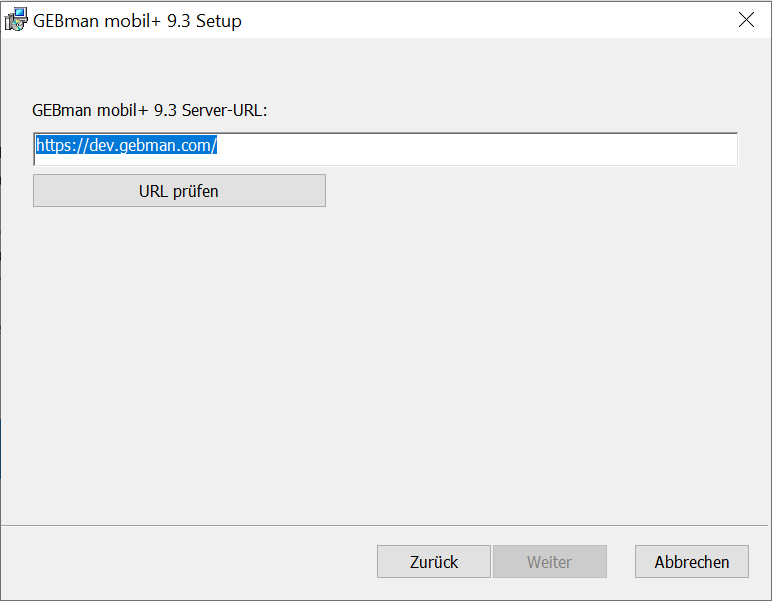
Task: Focus the Server-URL input field
Action: point(386,149)
